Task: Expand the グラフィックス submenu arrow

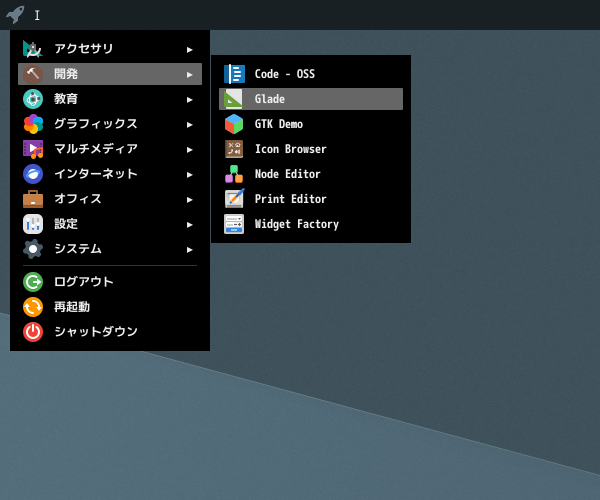Action: pos(189,125)
